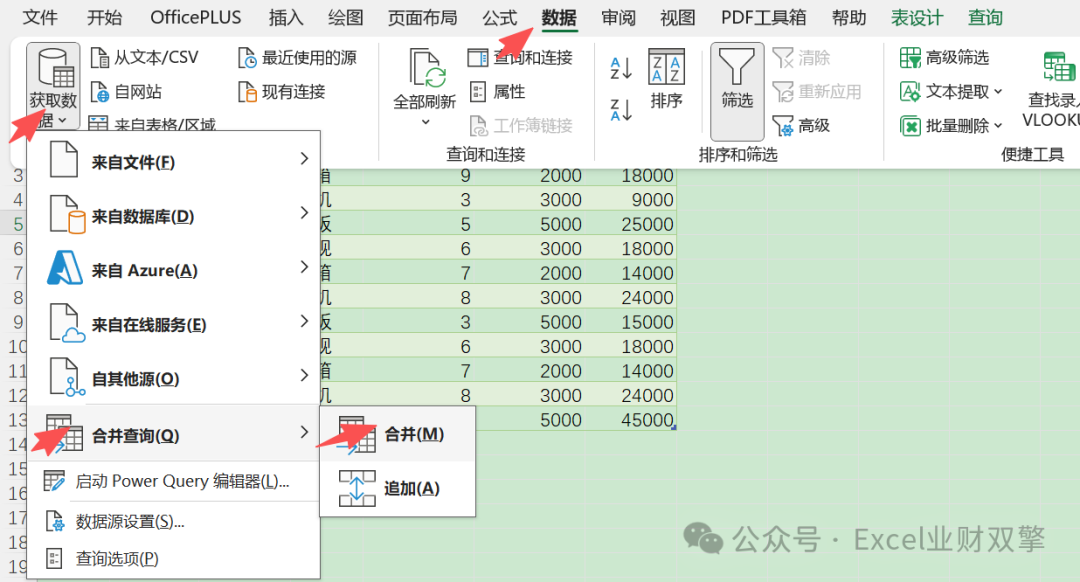The width and height of the screenshot is (1080, 582).
Task: Click the 全部刷新 (Refresh All) icon
Action: (427, 69)
